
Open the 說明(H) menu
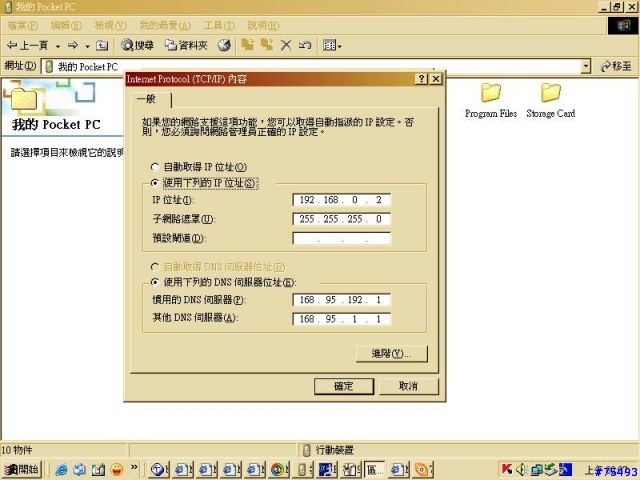(263, 26)
